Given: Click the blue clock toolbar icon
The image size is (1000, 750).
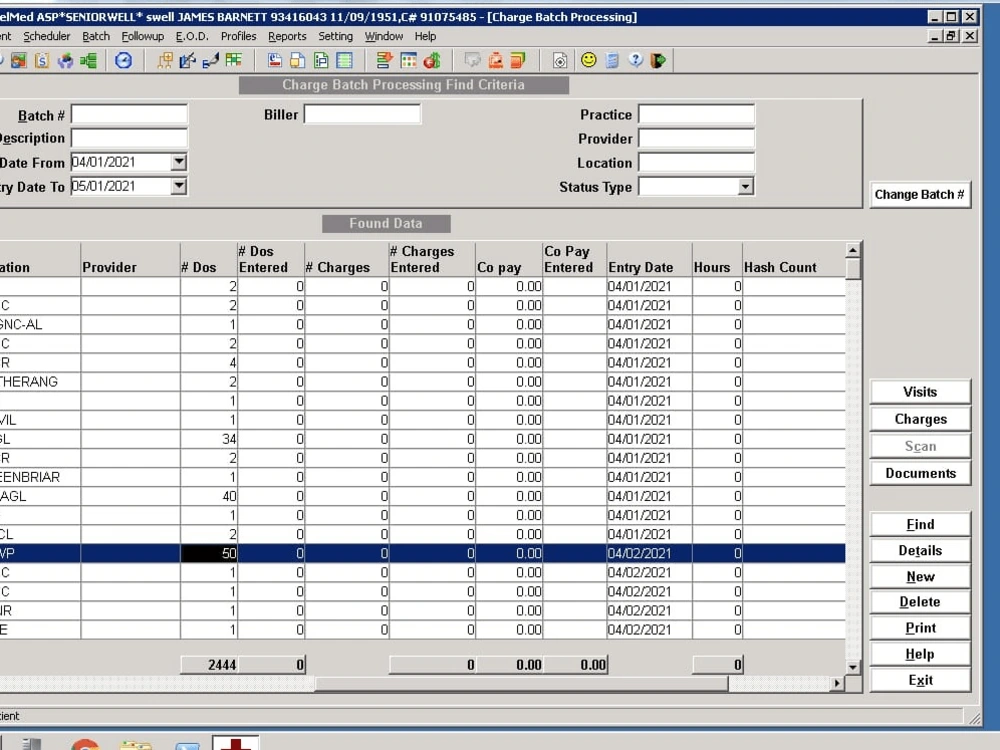Looking at the screenshot, I should 124,61.
